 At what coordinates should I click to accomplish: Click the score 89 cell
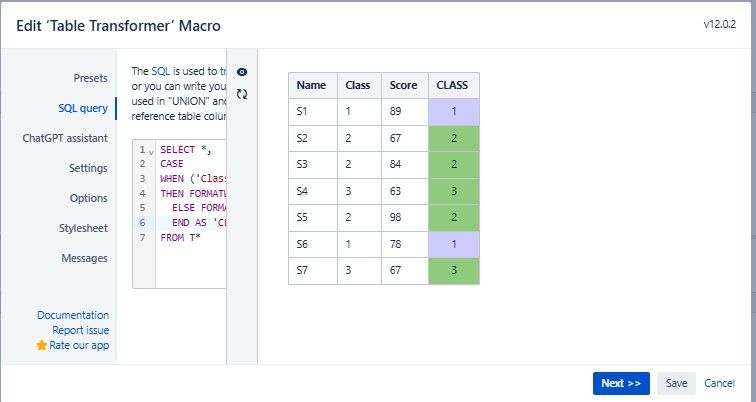405,112
